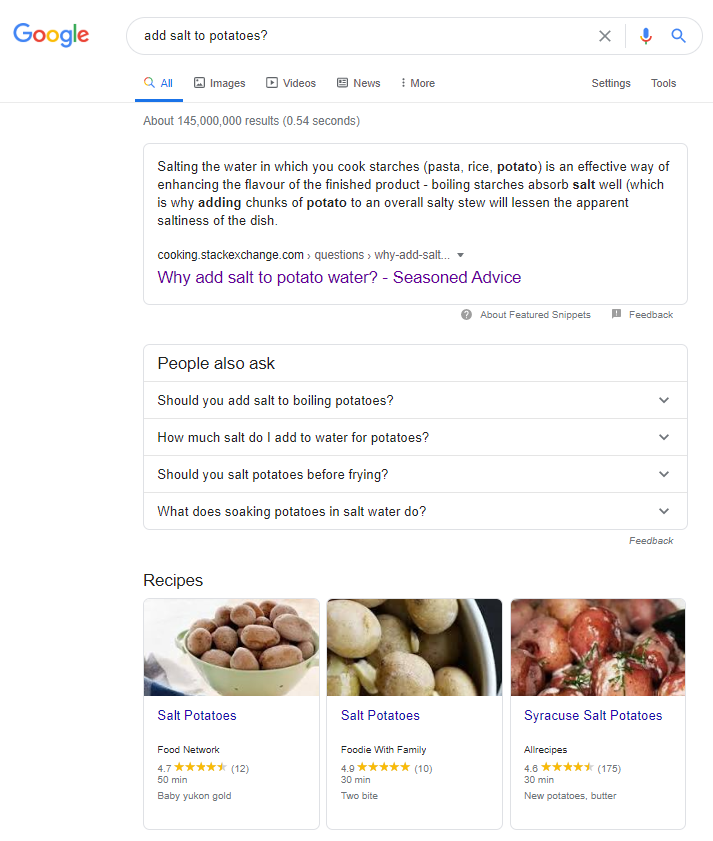Open 'Why add salt to potato water?' link
The width and height of the screenshot is (713, 841).
[x=339, y=277]
